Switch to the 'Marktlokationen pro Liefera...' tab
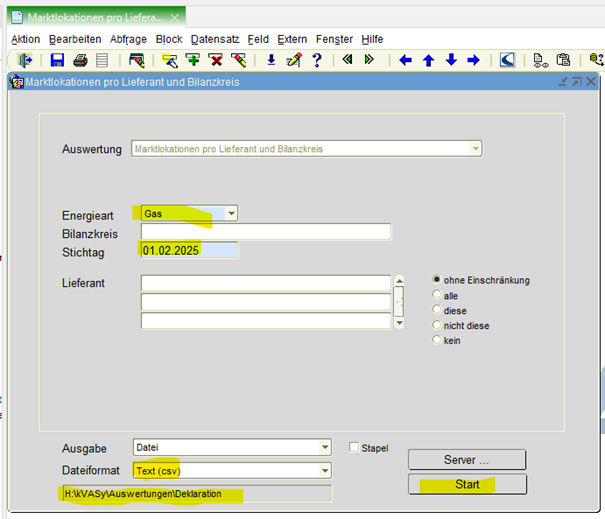Image resolution: width=605 pixels, height=519 pixels. point(95,18)
